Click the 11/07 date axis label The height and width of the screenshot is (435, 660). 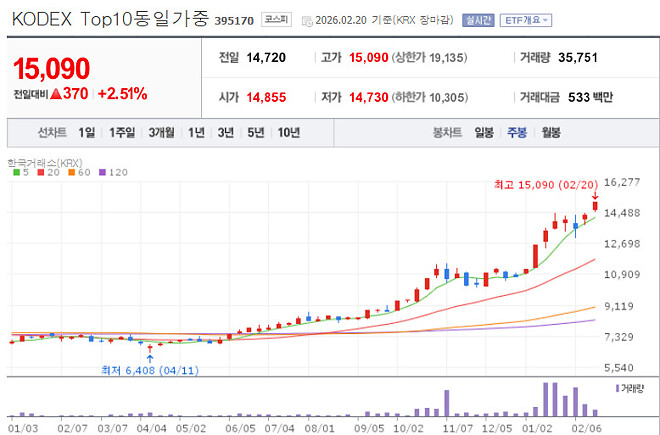[458, 428]
